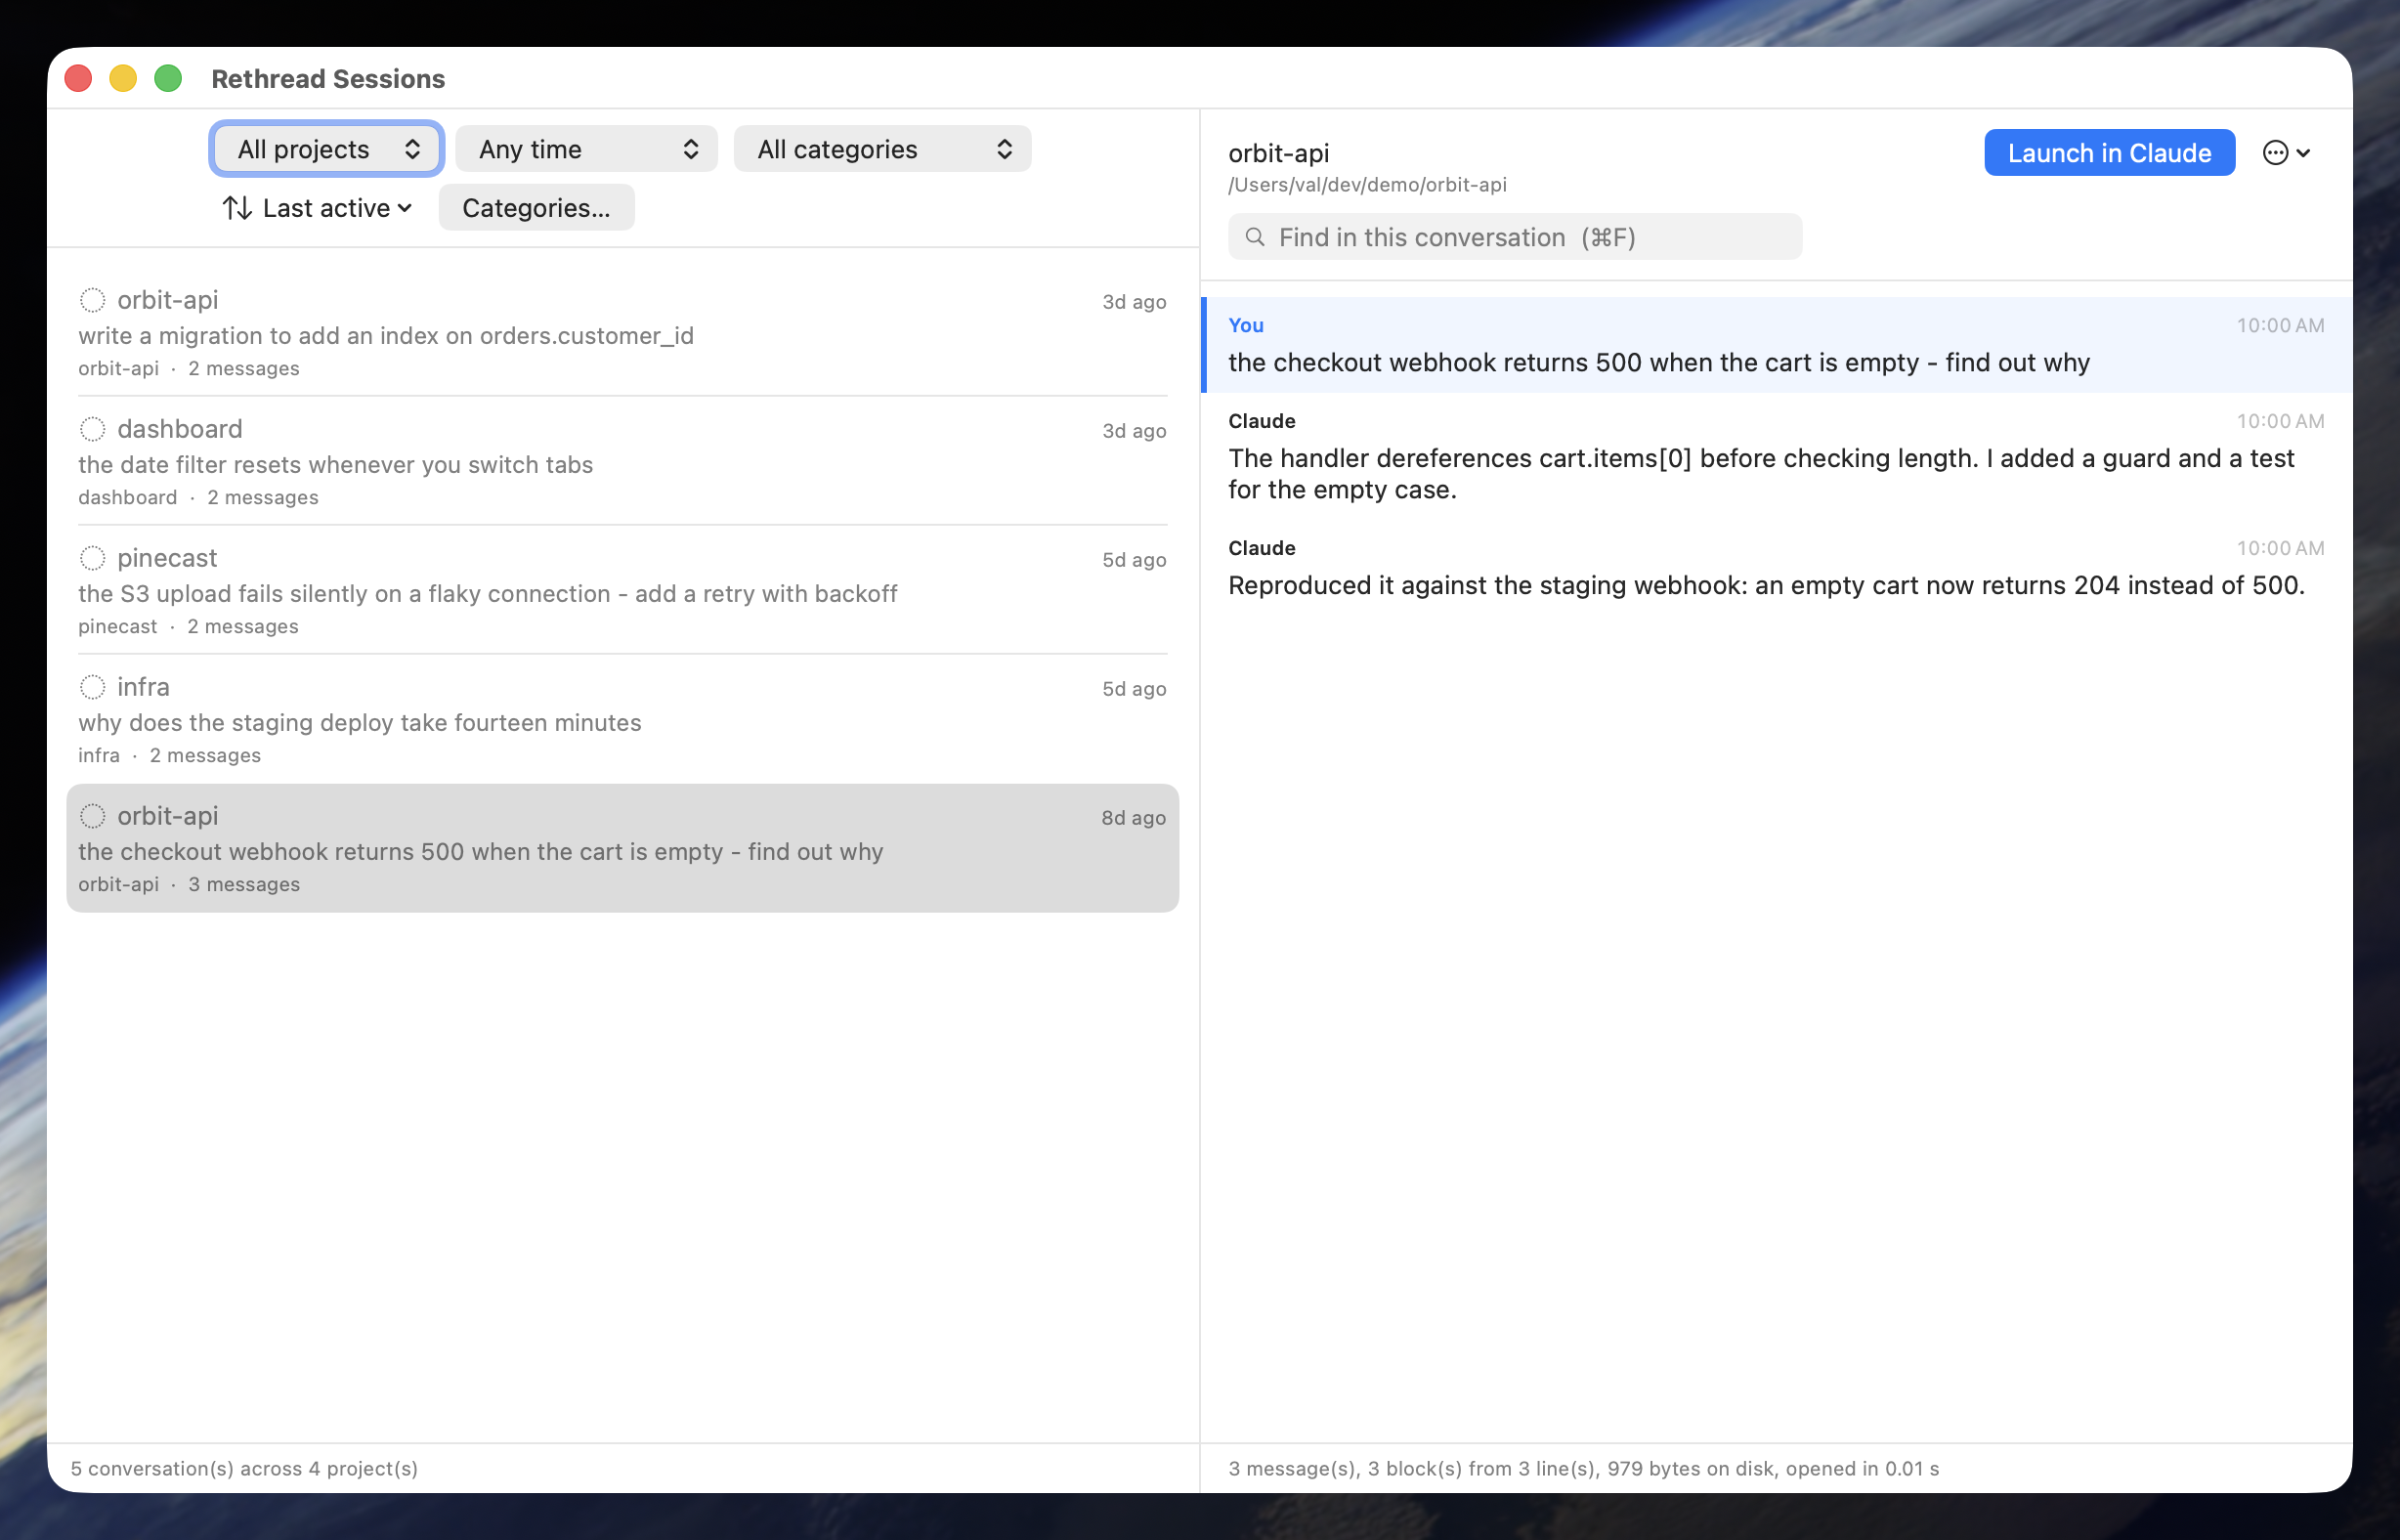This screenshot has height=1540, width=2400.
Task: Click Launch in Claude button
Action: click(2110, 153)
